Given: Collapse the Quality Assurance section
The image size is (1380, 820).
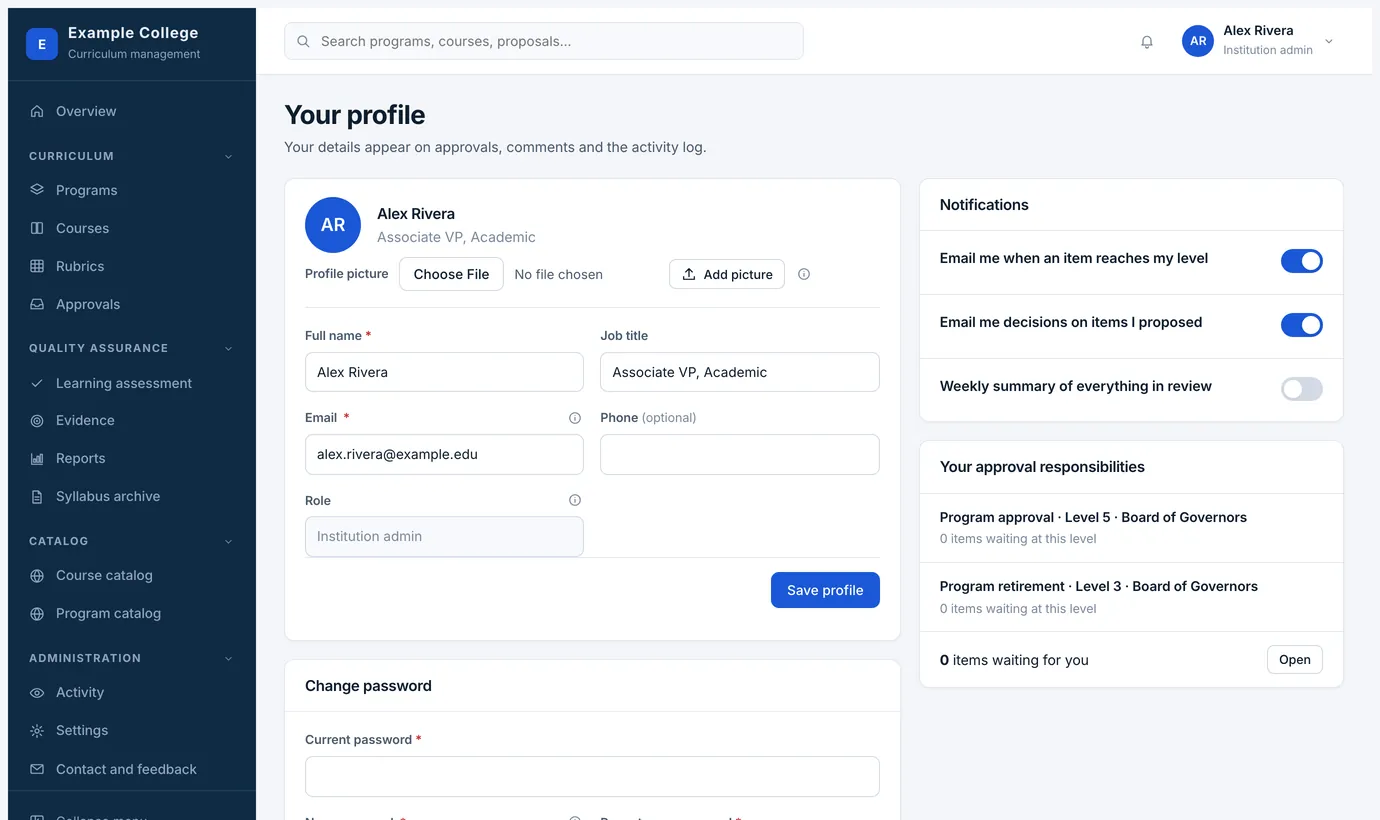Looking at the screenshot, I should [x=228, y=348].
